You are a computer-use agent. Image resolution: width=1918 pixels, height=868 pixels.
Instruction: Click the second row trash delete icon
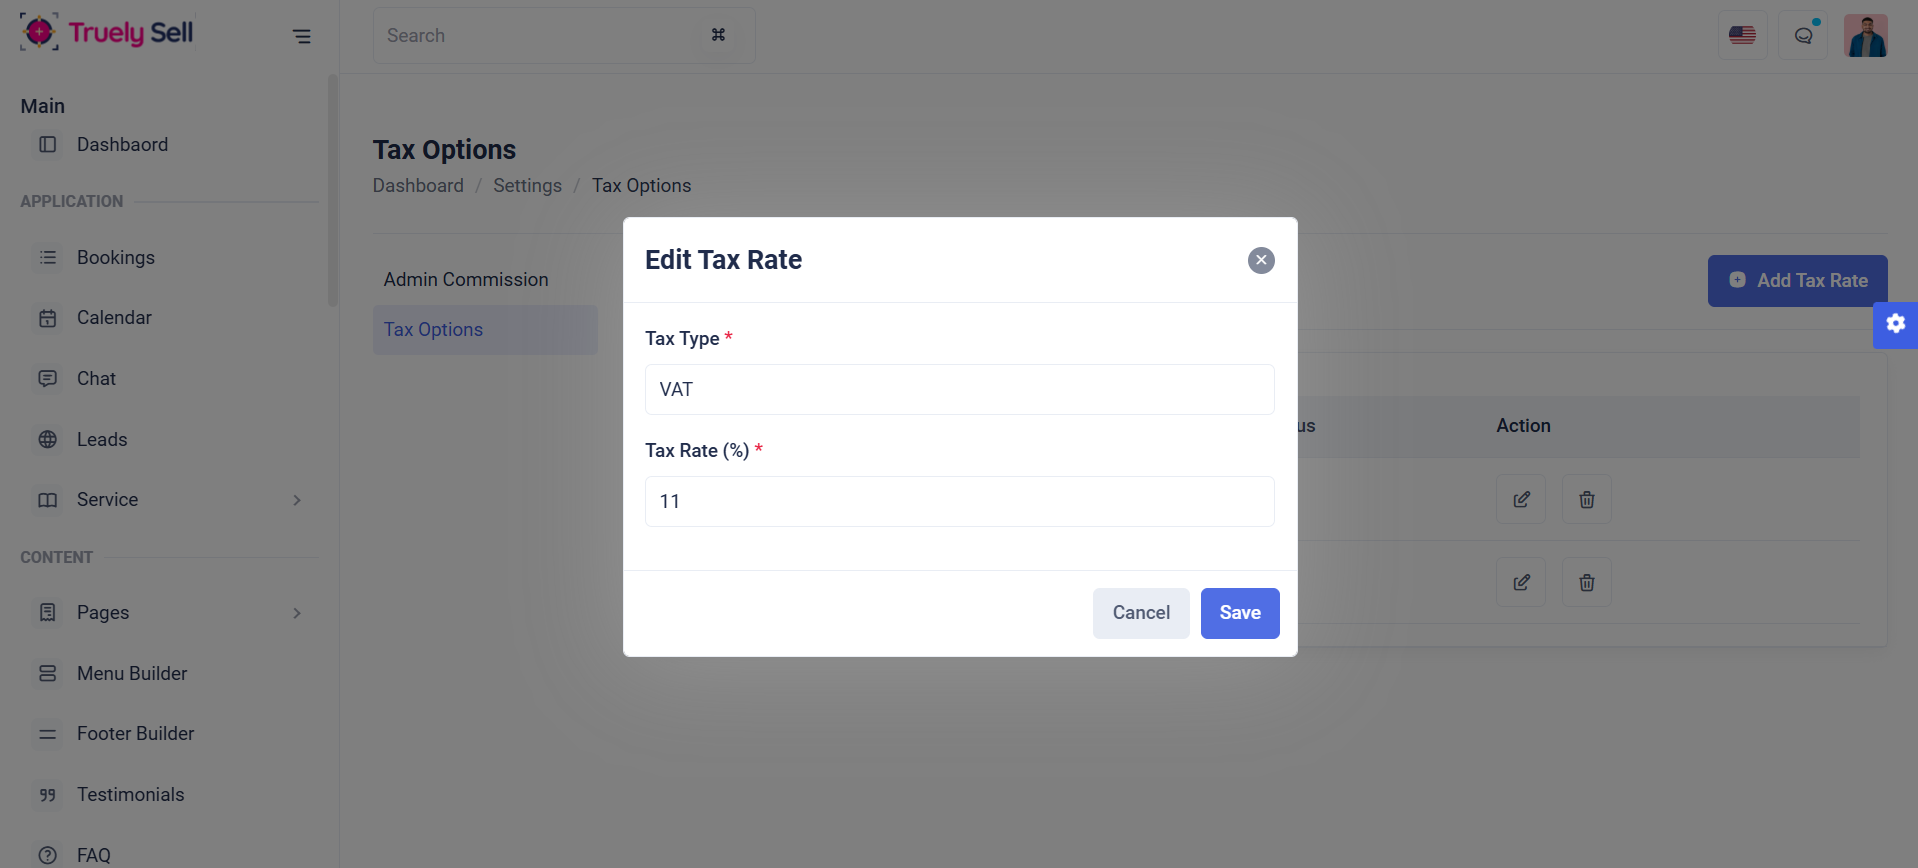(x=1586, y=582)
